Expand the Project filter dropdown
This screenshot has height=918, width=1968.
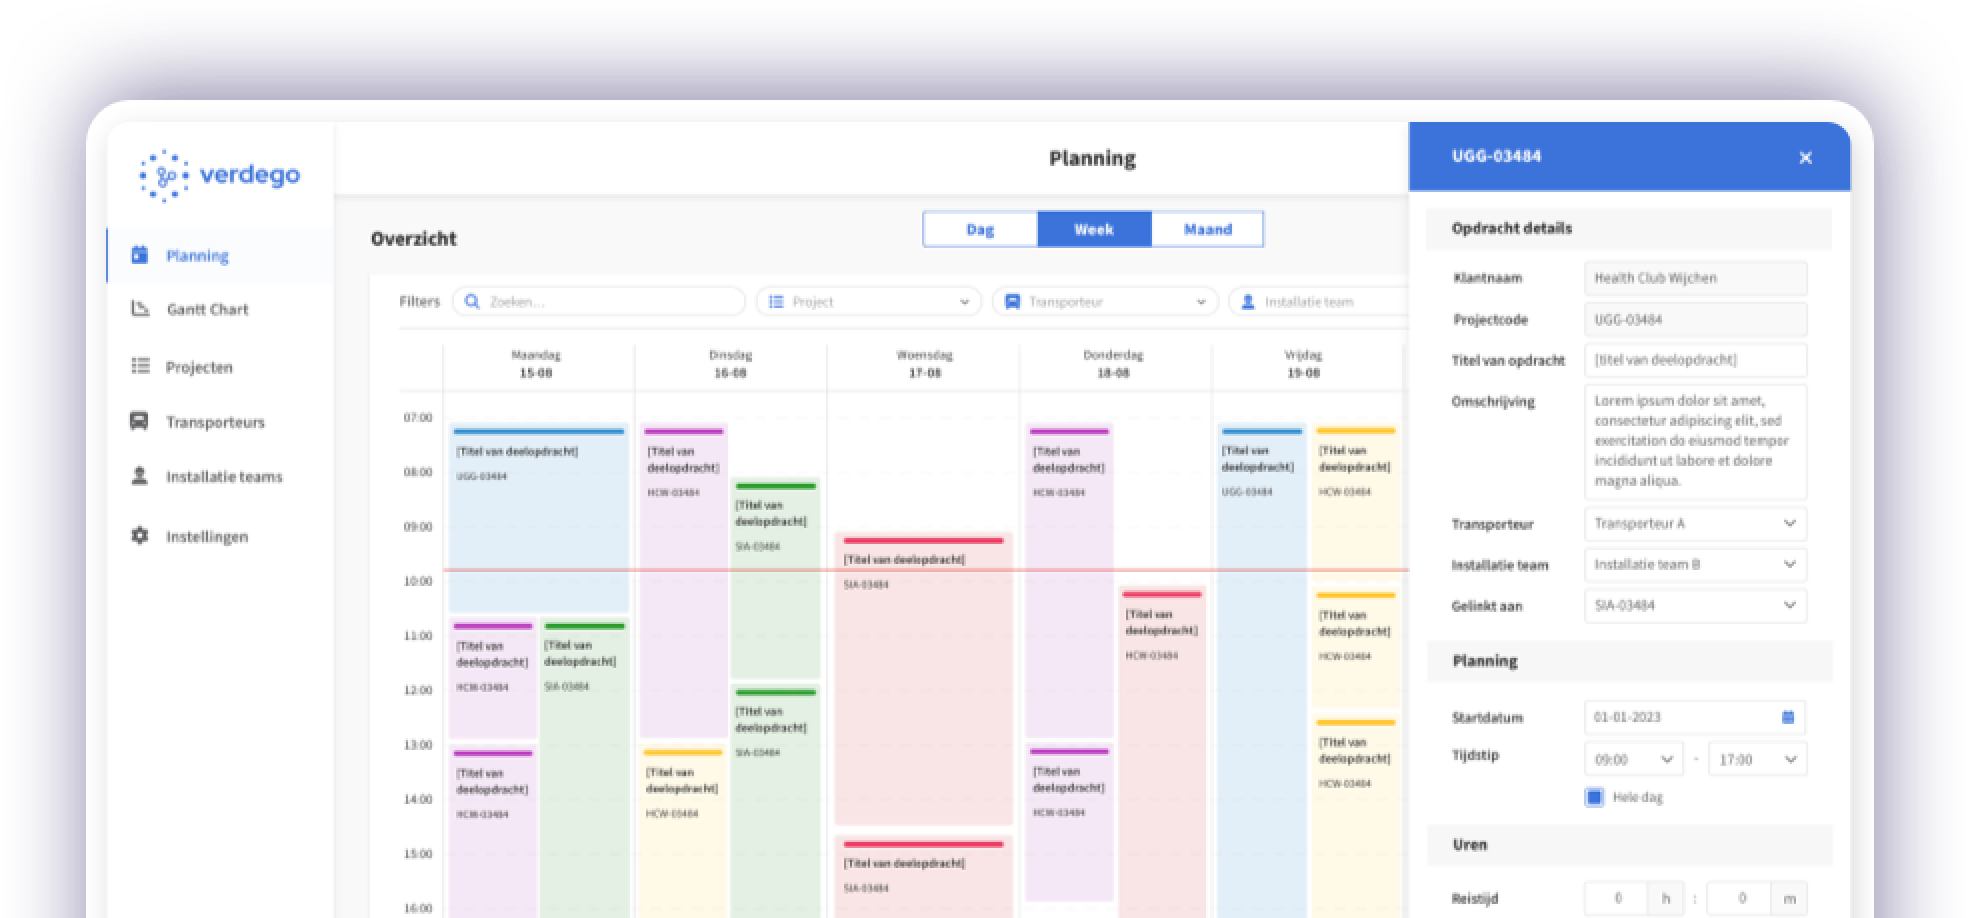(x=868, y=301)
